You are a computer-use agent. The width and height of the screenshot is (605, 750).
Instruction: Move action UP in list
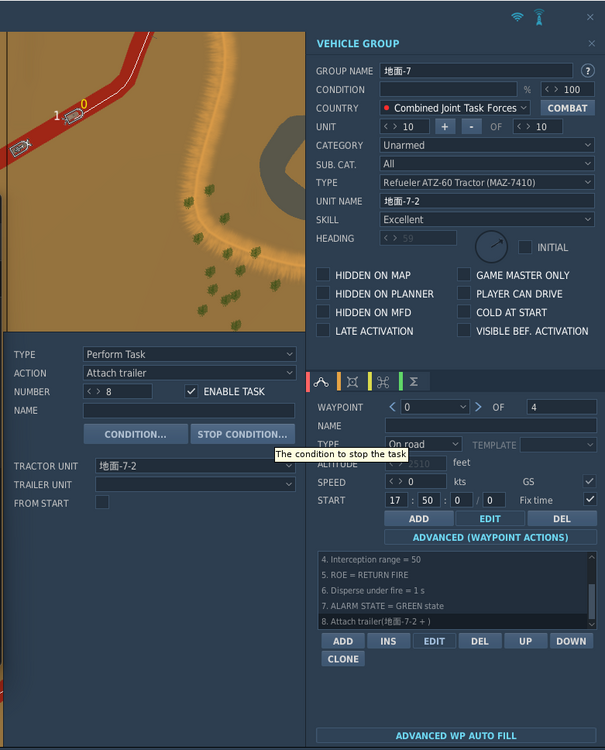point(526,641)
